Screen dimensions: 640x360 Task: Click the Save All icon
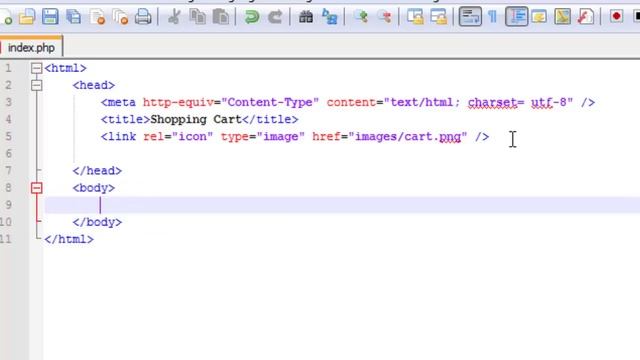click(x=73, y=17)
